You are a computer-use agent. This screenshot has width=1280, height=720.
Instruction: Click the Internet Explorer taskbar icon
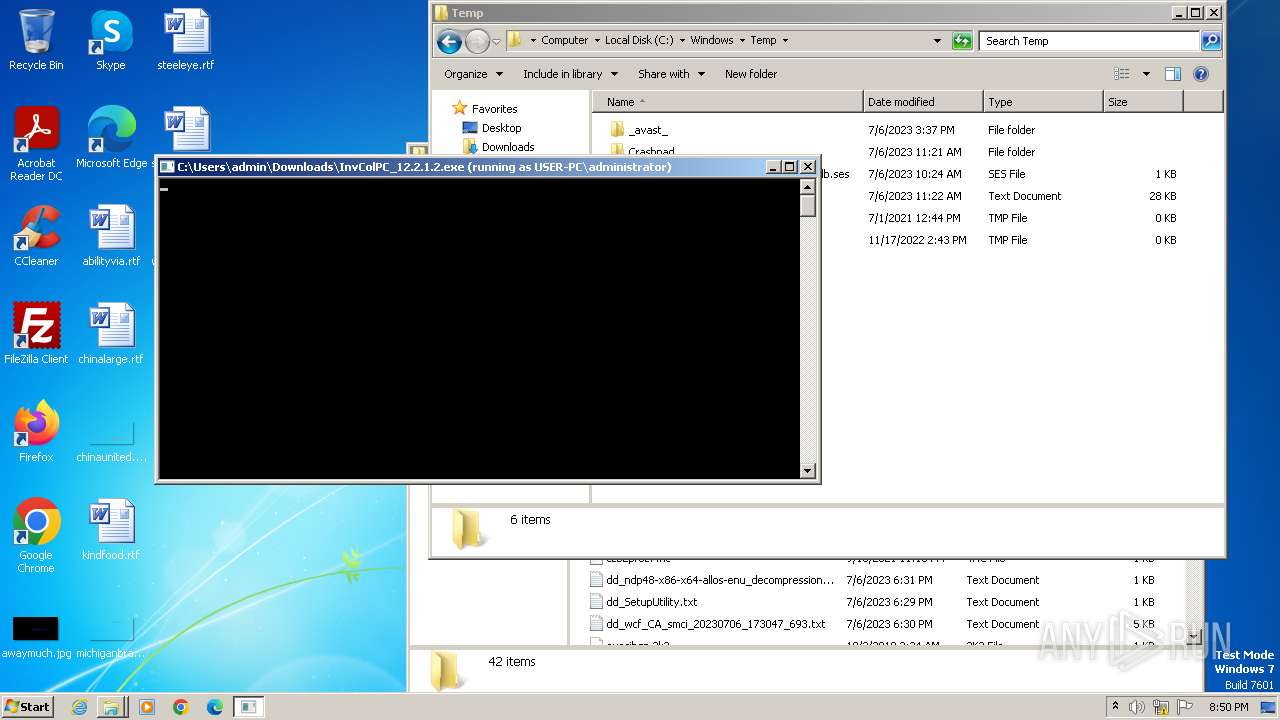pos(79,707)
